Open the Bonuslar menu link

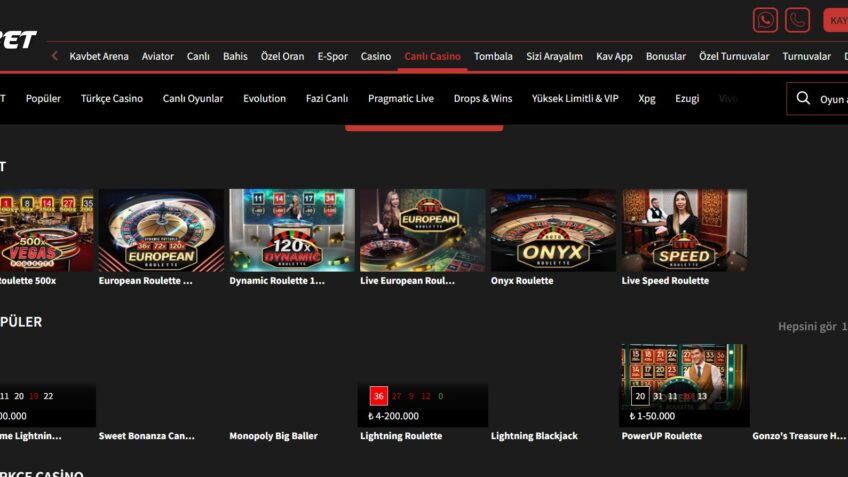tap(665, 56)
